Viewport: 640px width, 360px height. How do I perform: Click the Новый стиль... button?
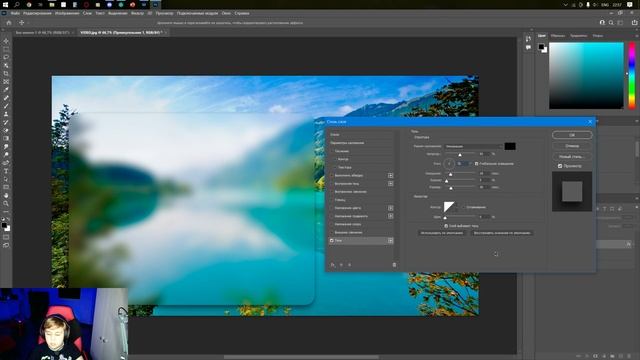coord(572,156)
